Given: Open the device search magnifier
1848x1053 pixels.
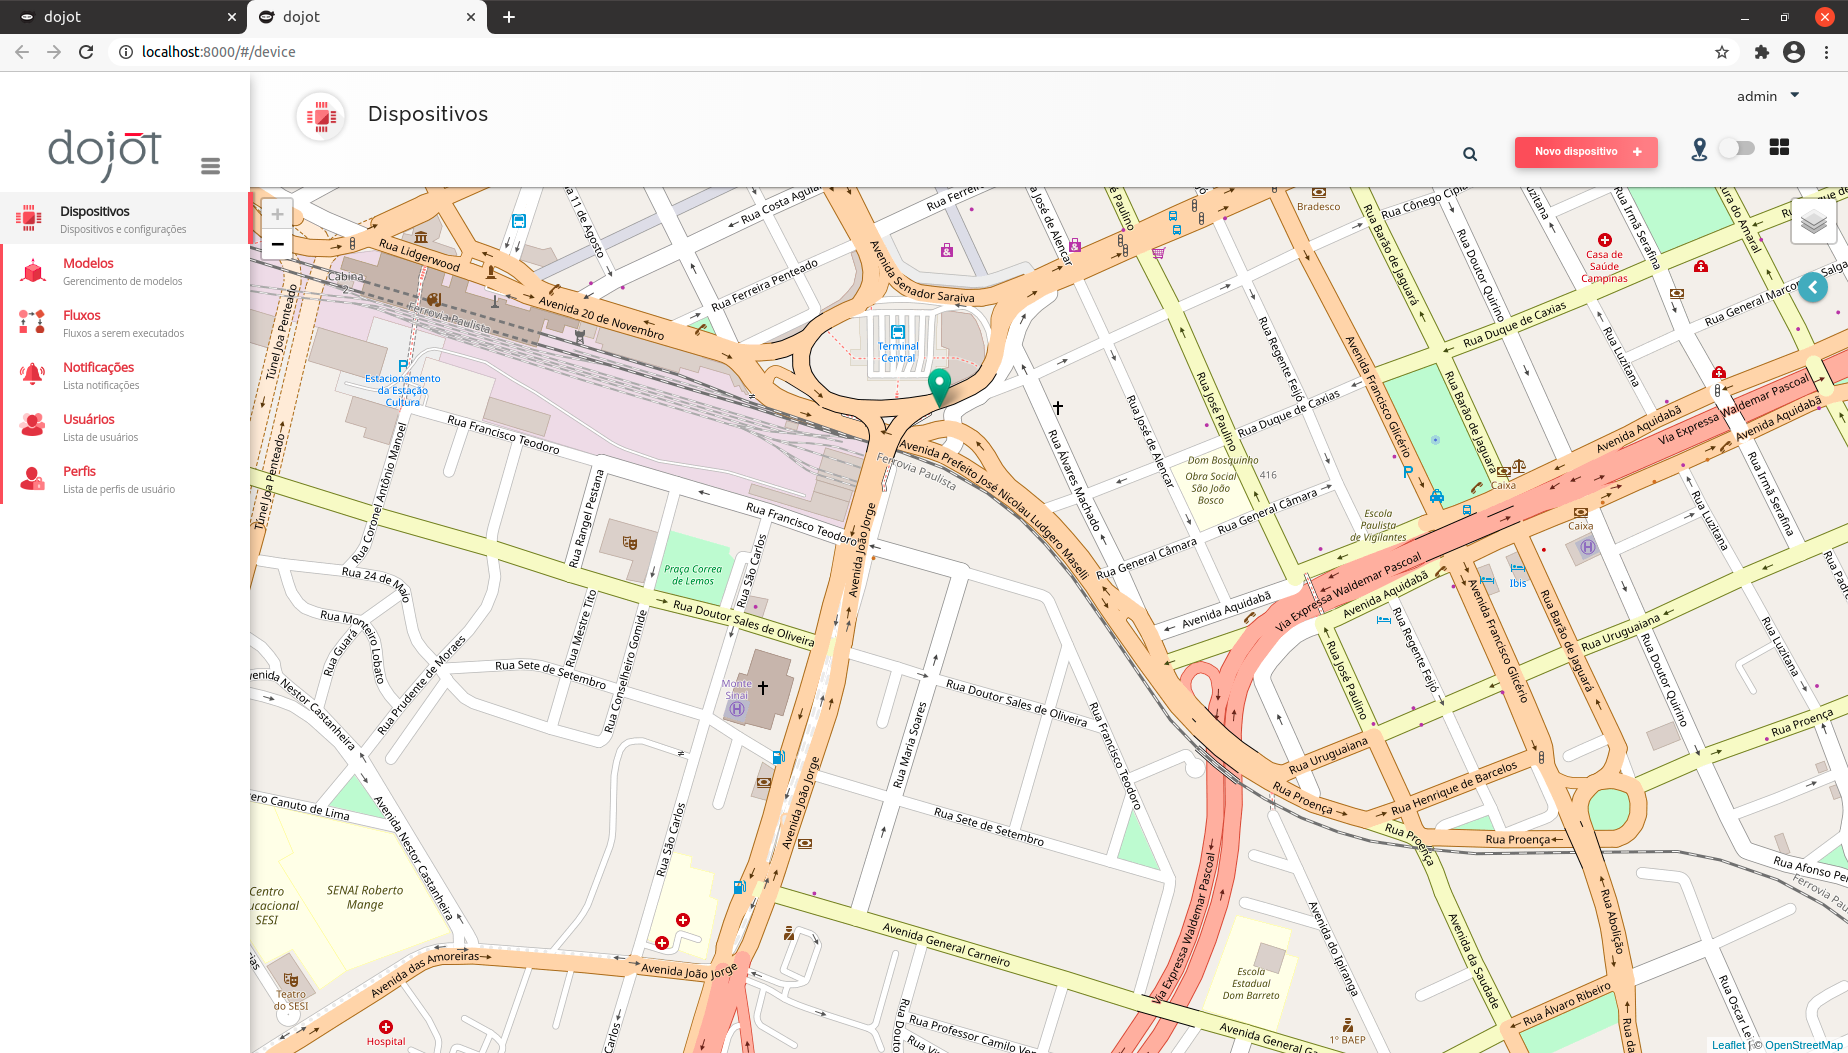Looking at the screenshot, I should (1470, 154).
